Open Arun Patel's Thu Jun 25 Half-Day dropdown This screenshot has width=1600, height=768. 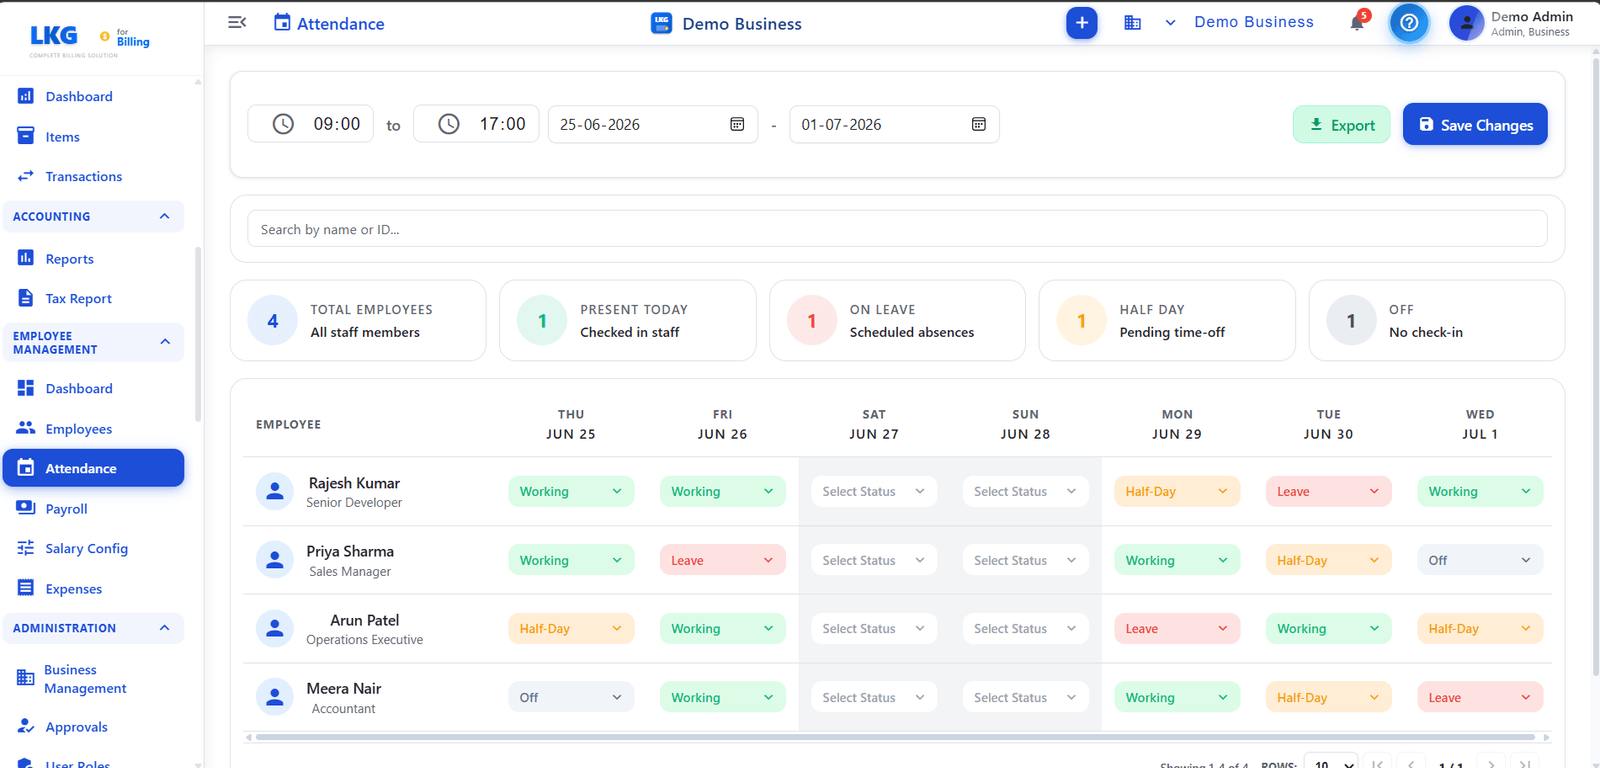click(571, 629)
